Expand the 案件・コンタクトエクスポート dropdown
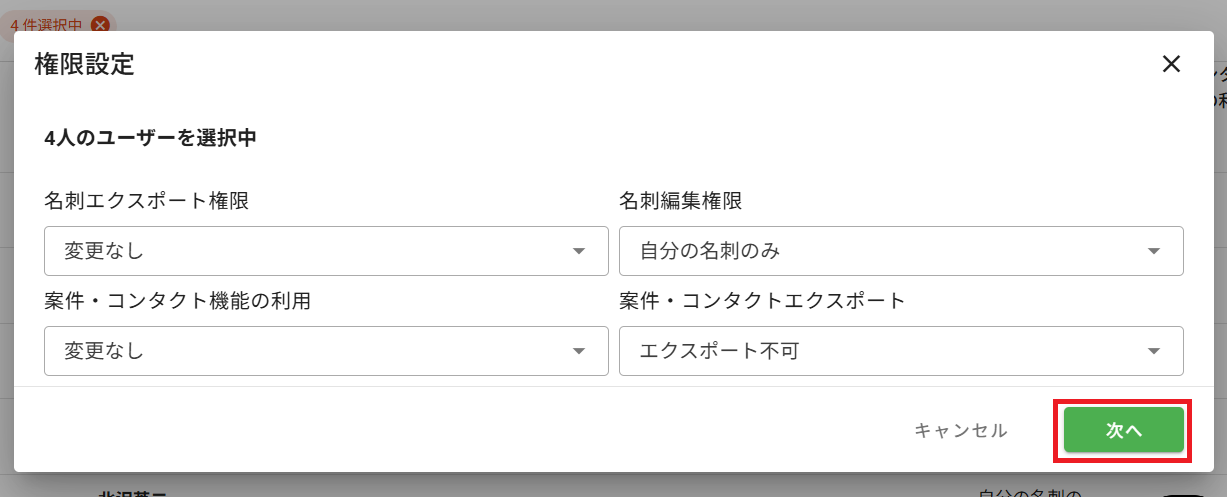 click(x=901, y=351)
